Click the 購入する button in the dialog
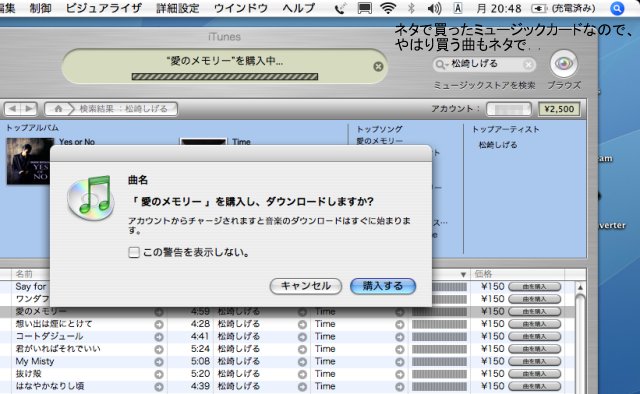The height and width of the screenshot is (394, 640). pyautogui.click(x=383, y=286)
